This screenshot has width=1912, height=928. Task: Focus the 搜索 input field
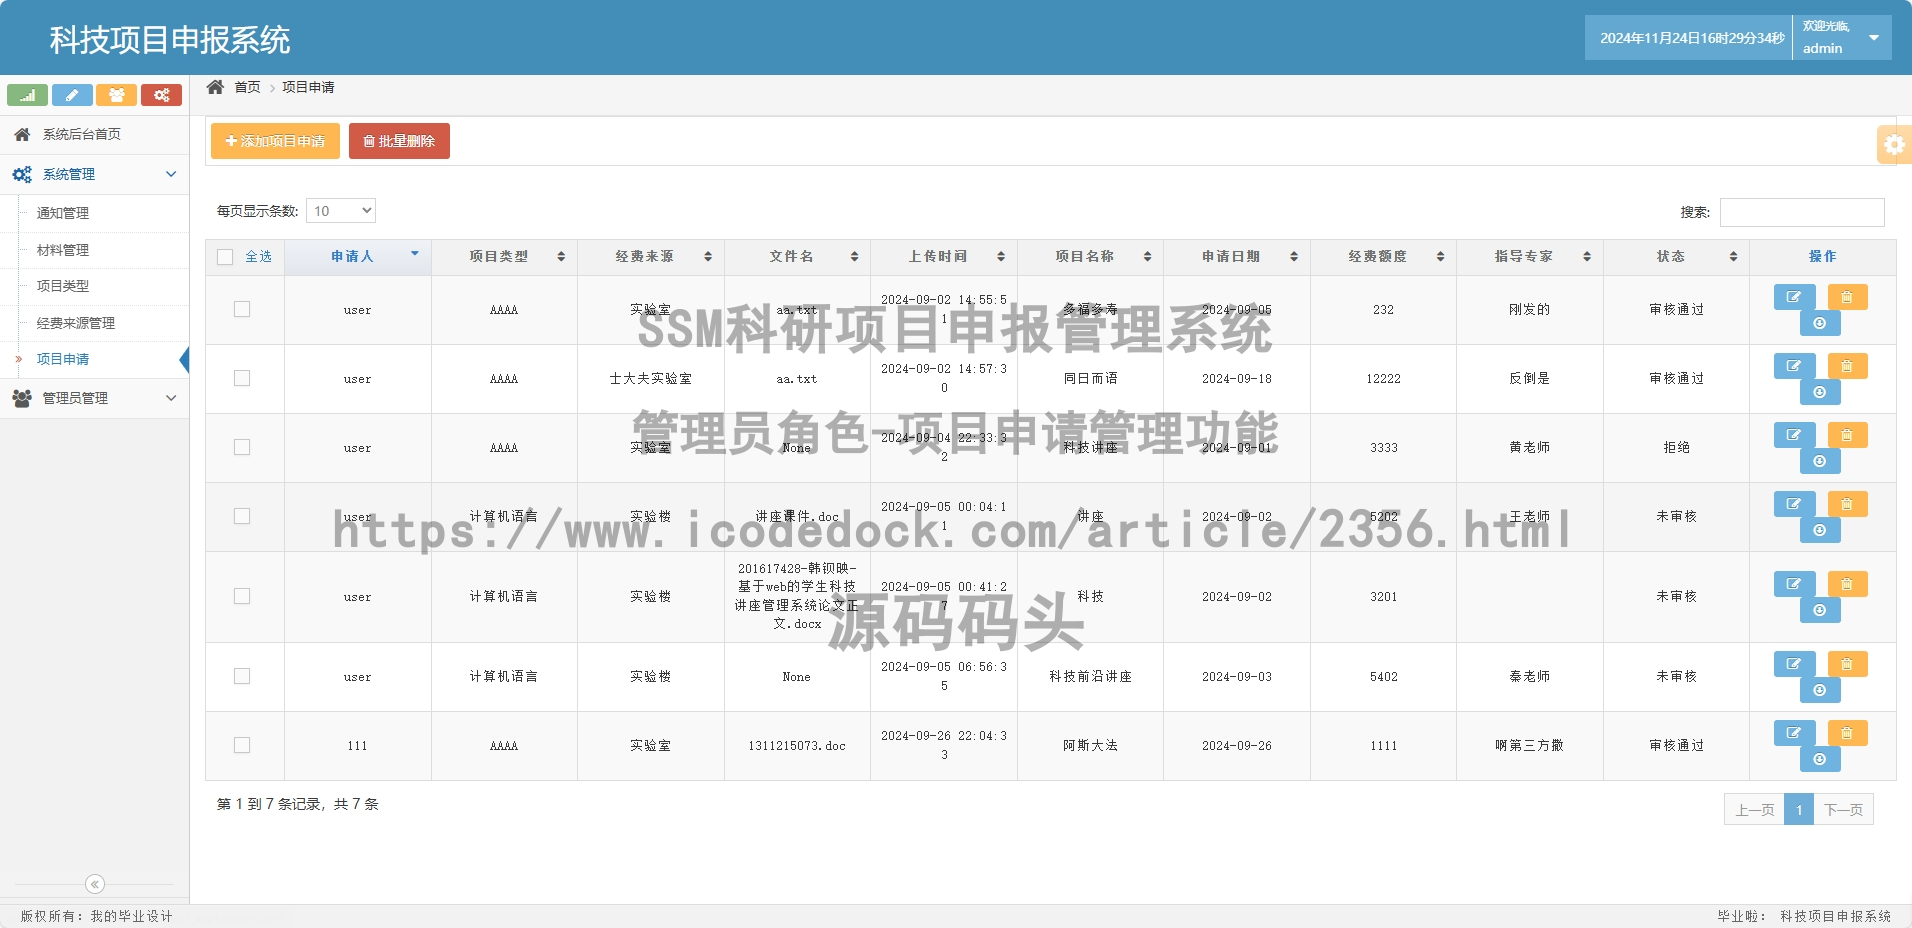click(1802, 212)
